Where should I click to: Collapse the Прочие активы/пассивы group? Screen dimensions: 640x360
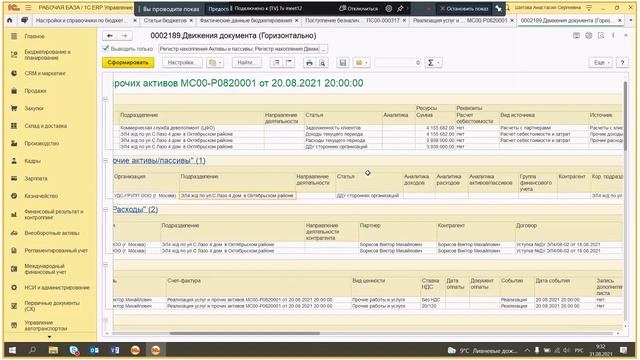point(106,161)
